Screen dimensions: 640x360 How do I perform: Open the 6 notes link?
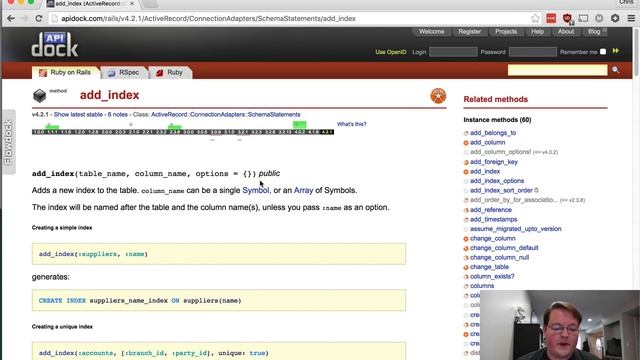(118, 114)
